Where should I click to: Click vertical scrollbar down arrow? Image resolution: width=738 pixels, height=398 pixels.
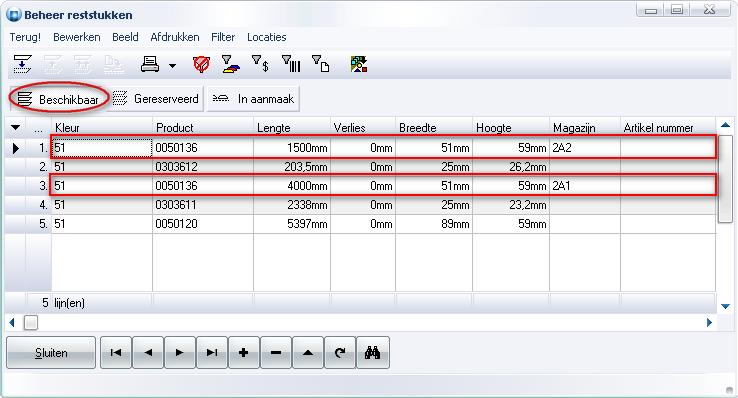click(x=725, y=307)
